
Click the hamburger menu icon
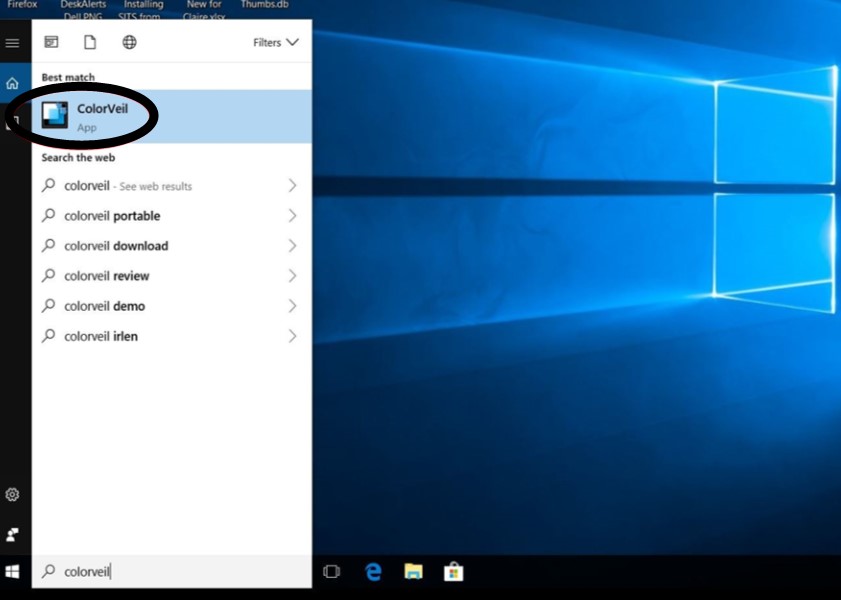pos(13,43)
